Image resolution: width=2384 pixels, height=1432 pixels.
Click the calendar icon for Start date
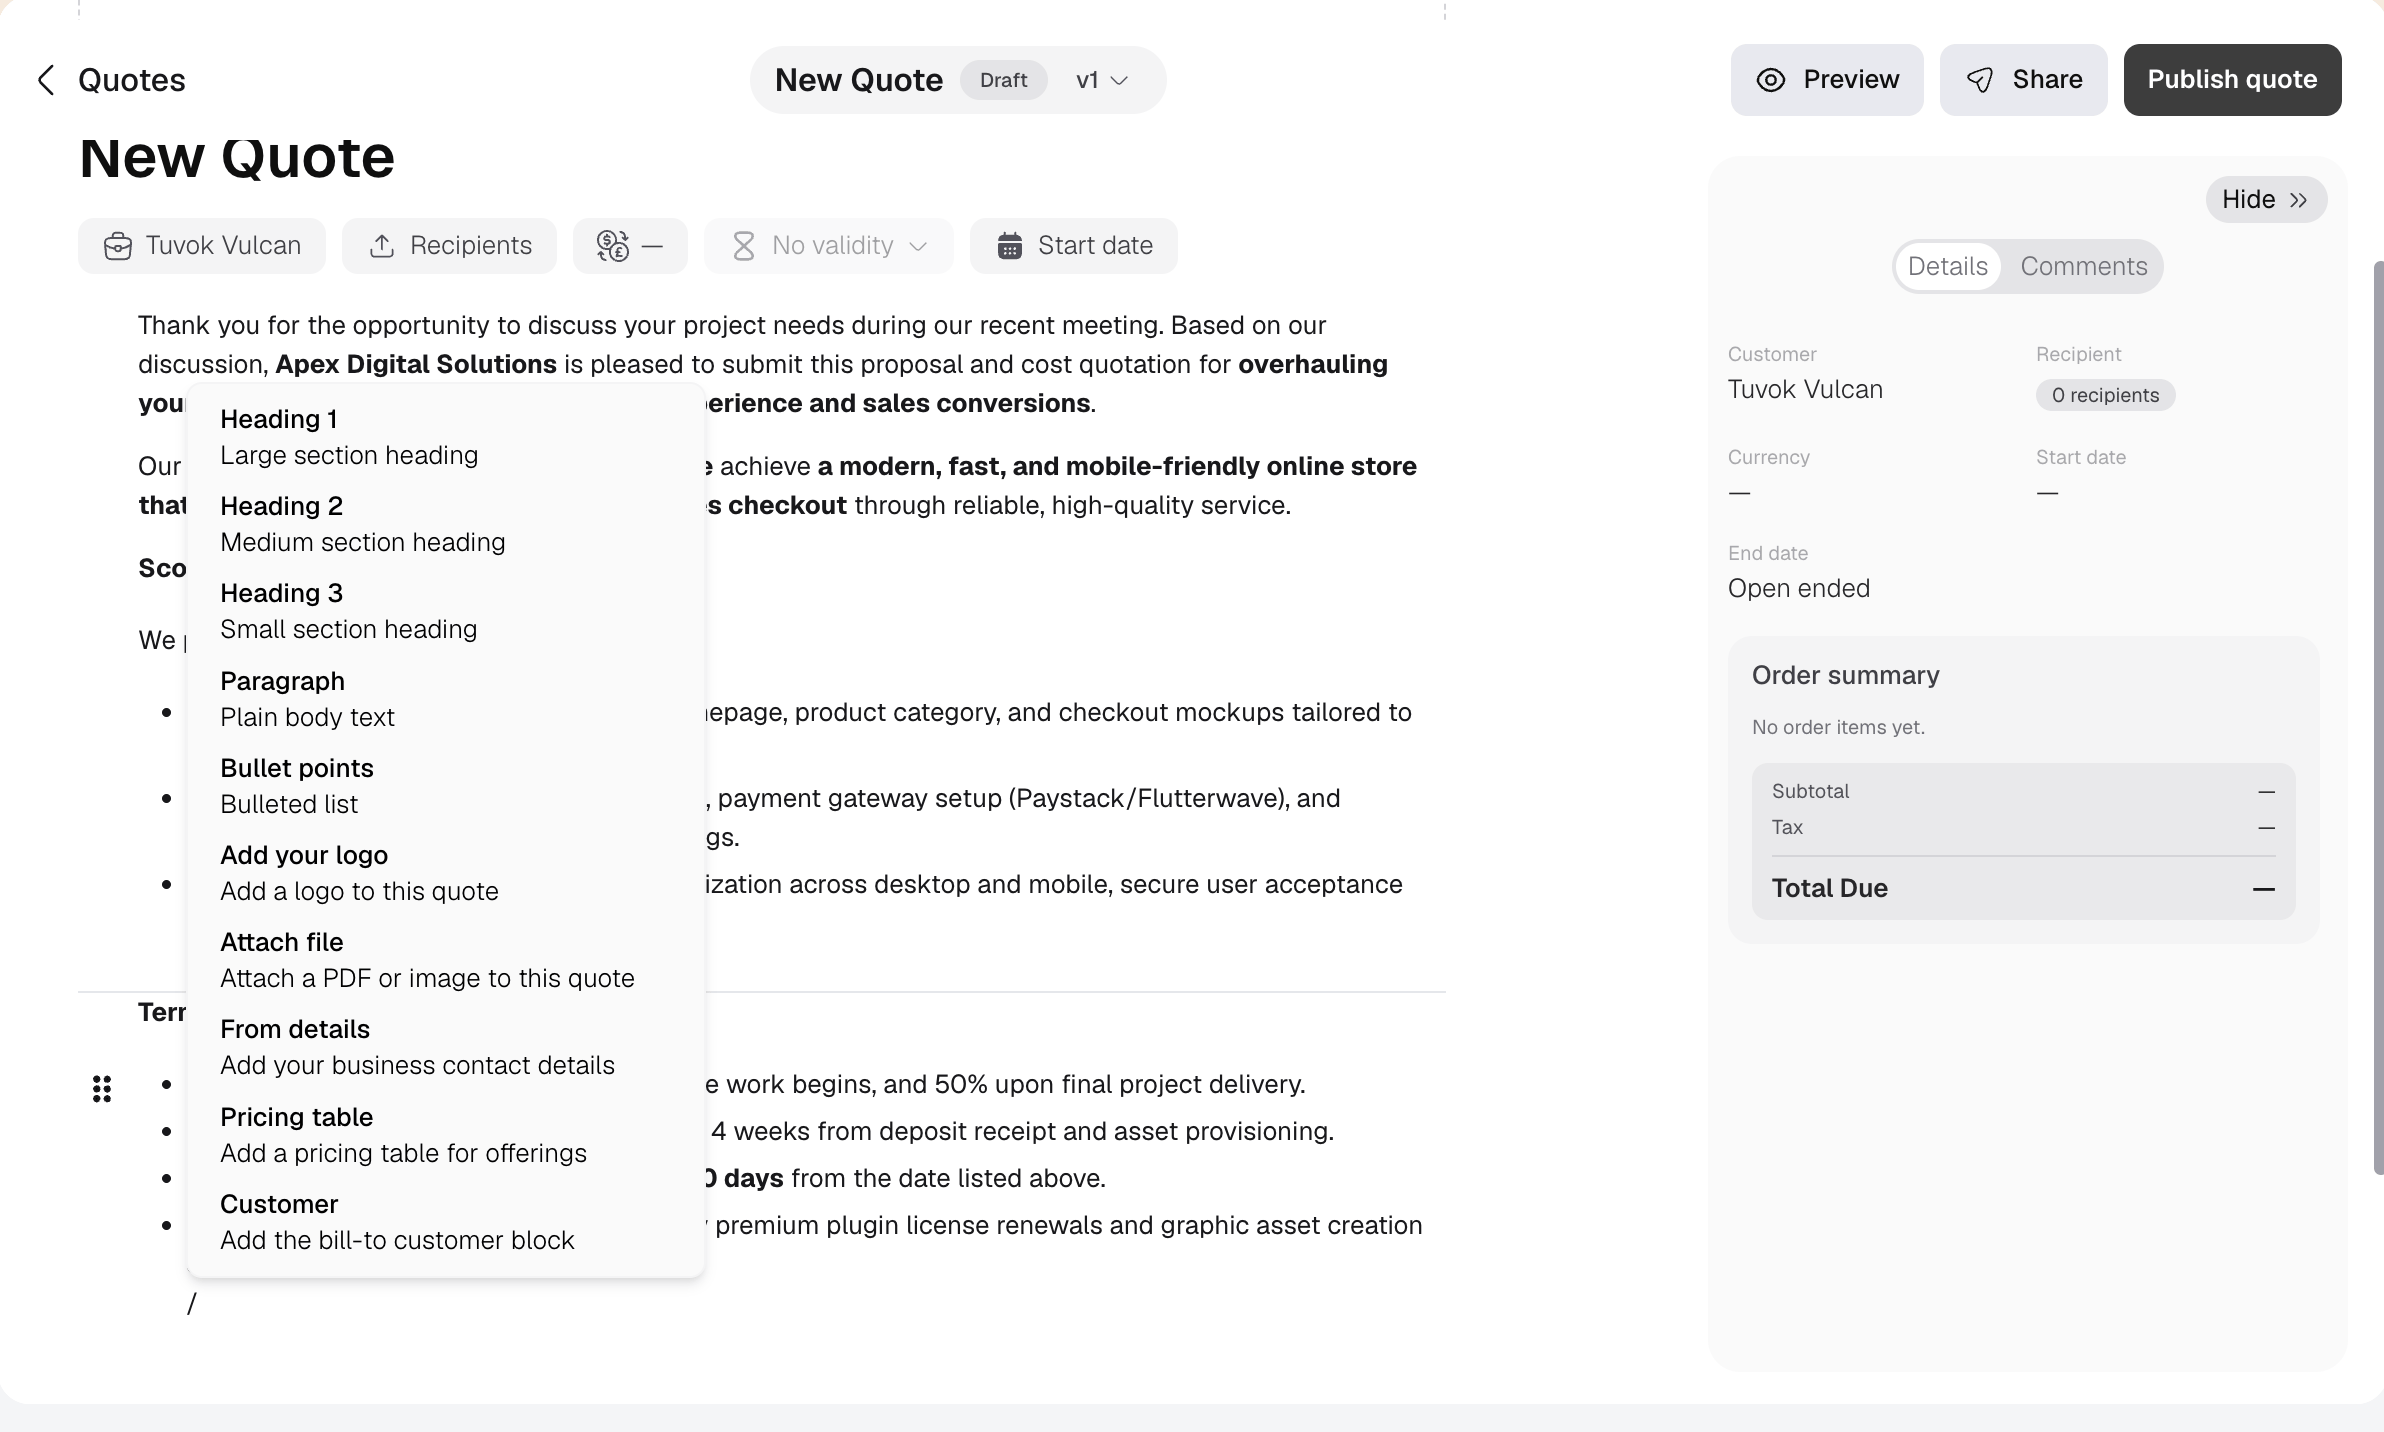[1010, 246]
